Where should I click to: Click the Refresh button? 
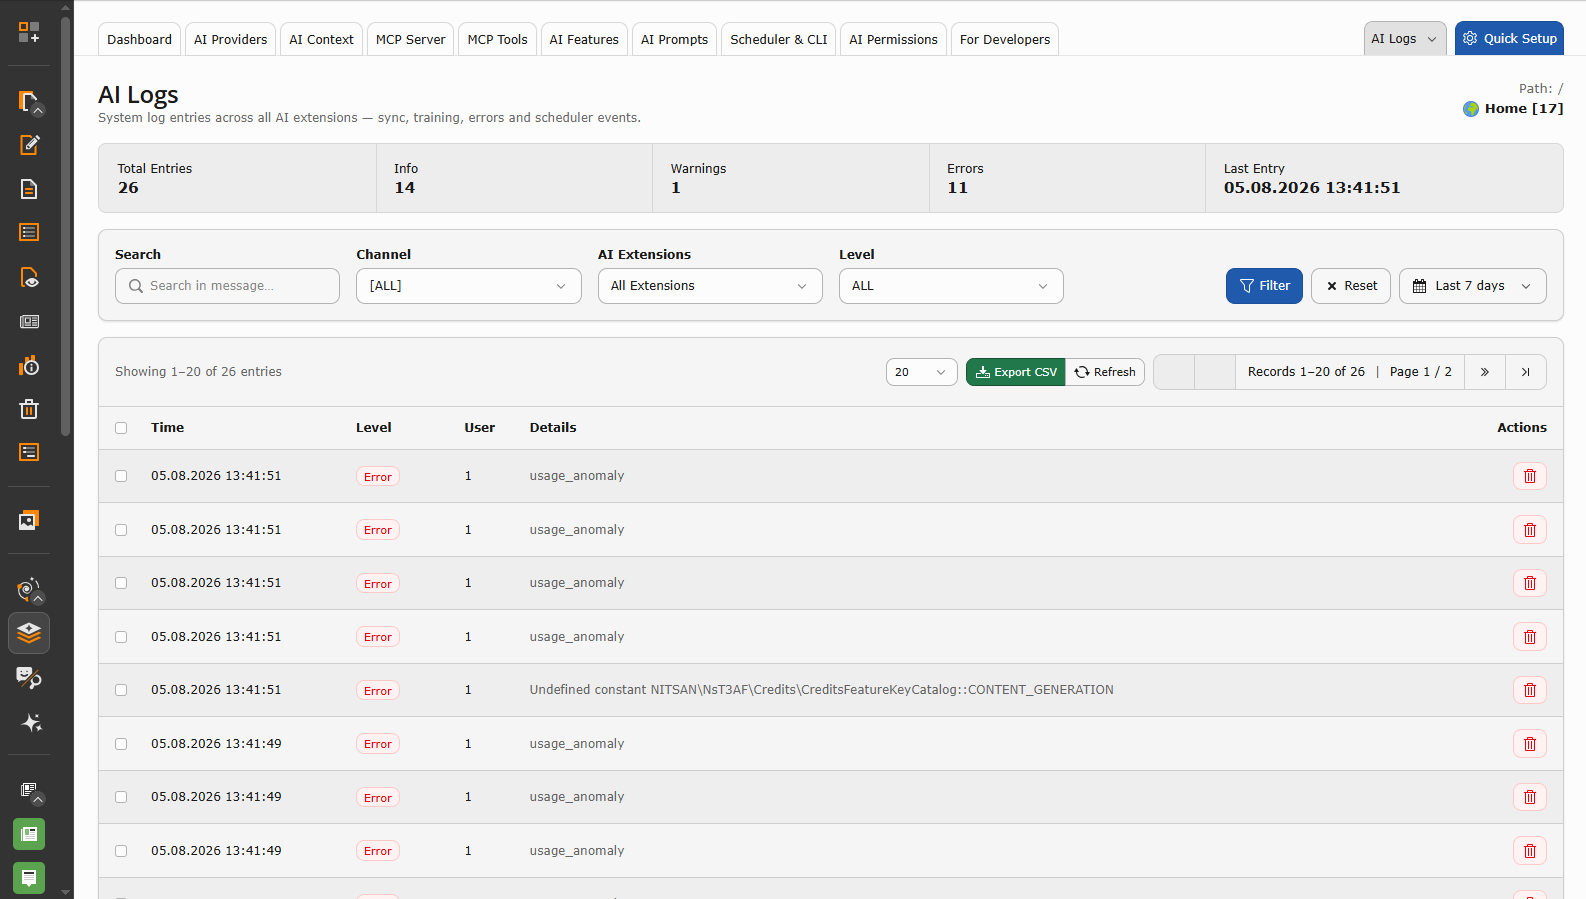click(x=1105, y=372)
